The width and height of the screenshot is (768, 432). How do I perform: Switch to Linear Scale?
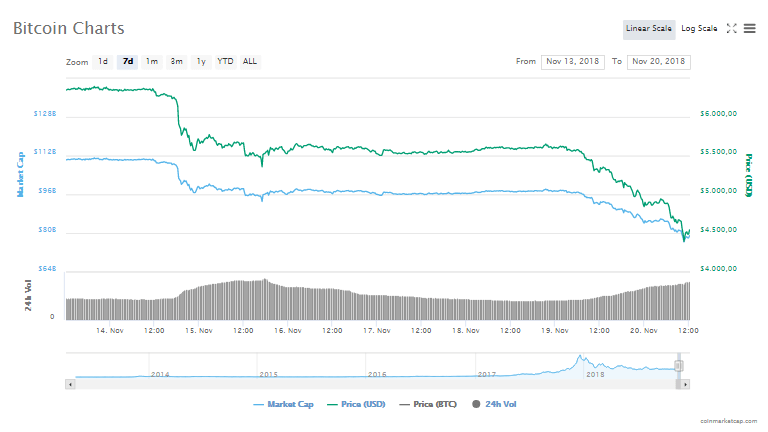(648, 29)
